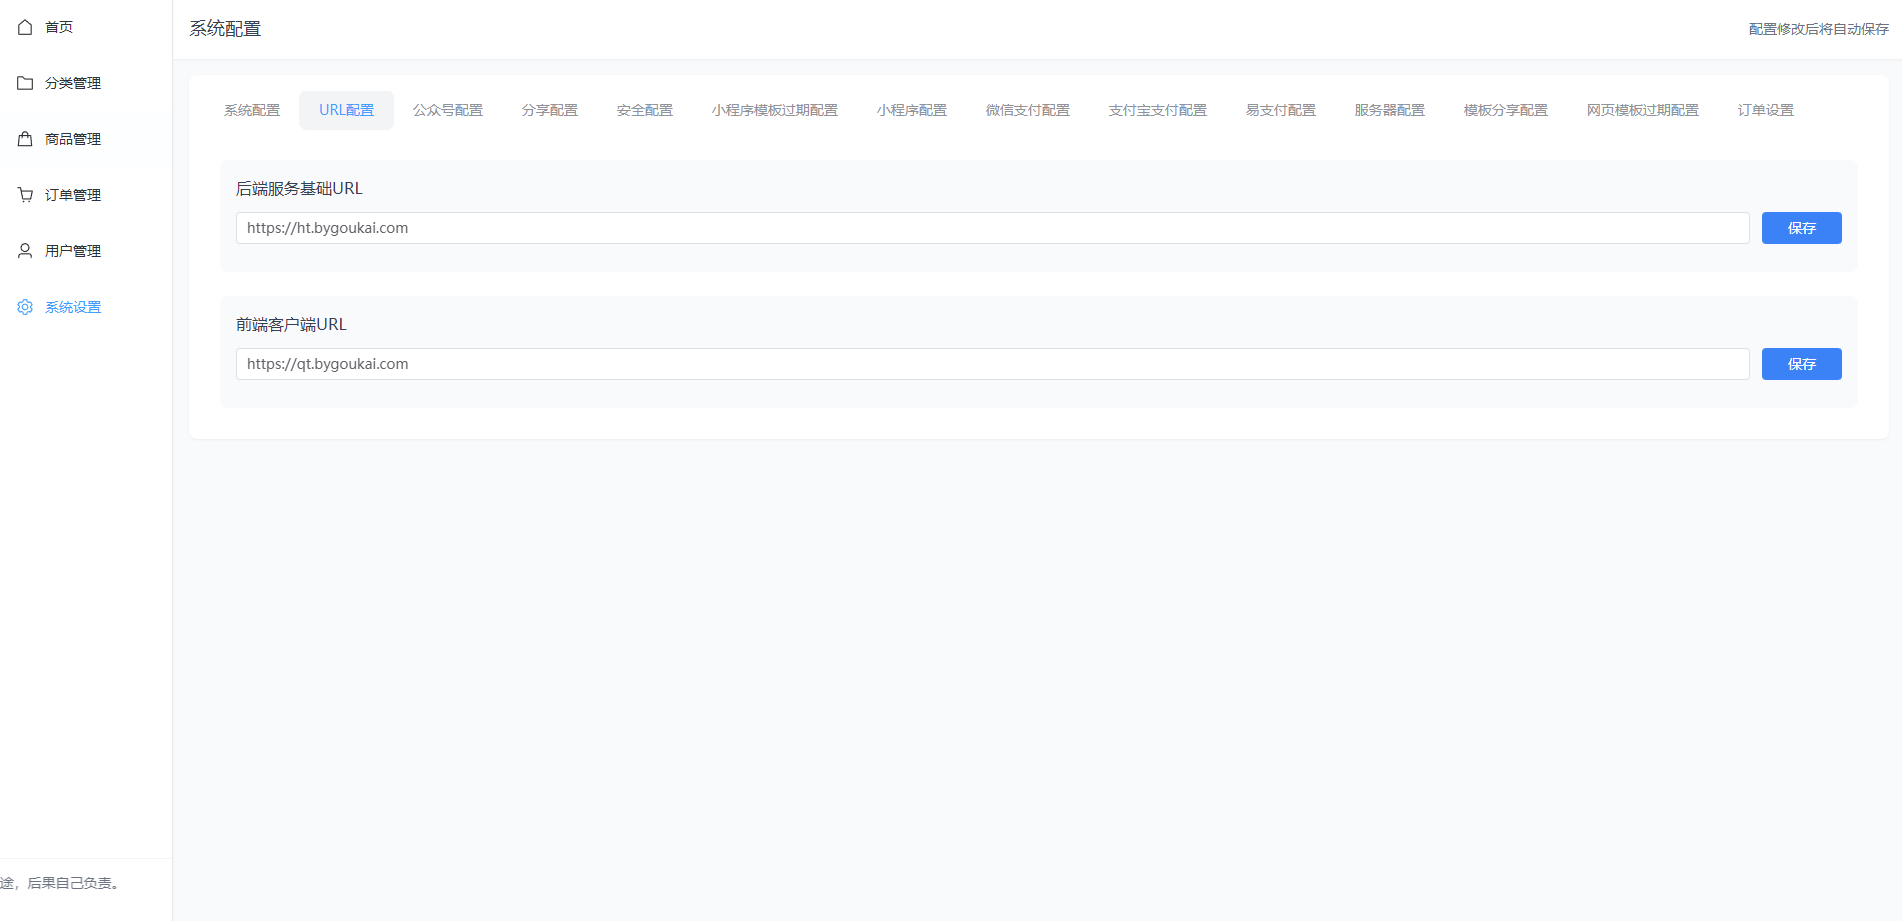Image resolution: width=1902 pixels, height=921 pixels.
Task: Go to the 订单设置 tab
Action: click(x=1766, y=110)
